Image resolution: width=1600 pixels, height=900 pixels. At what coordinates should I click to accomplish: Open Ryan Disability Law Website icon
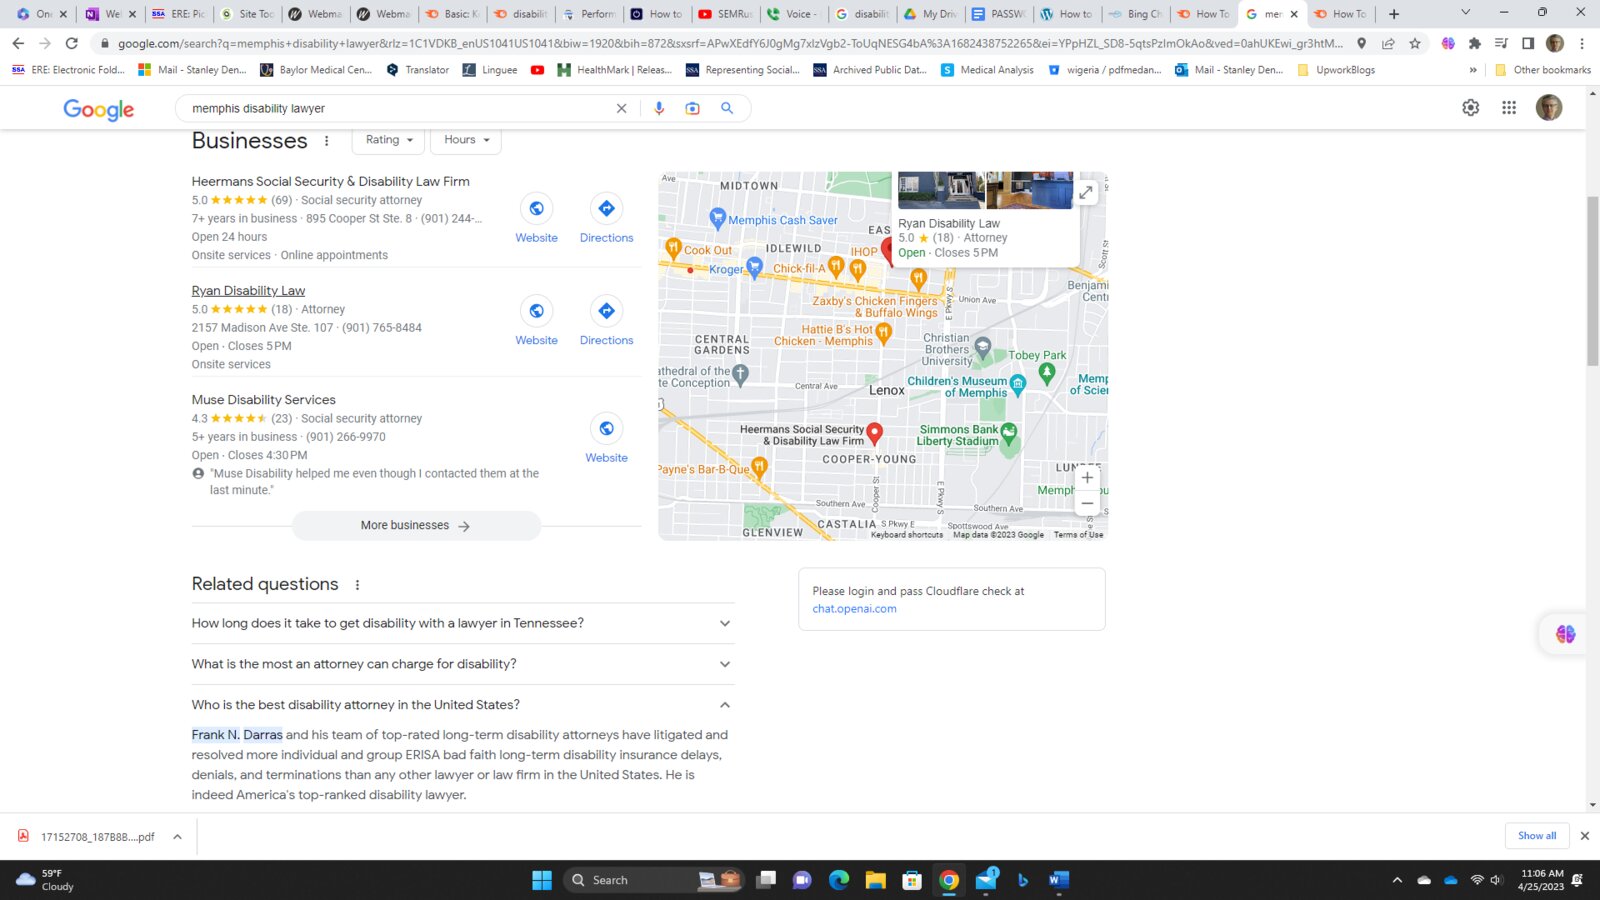536,311
